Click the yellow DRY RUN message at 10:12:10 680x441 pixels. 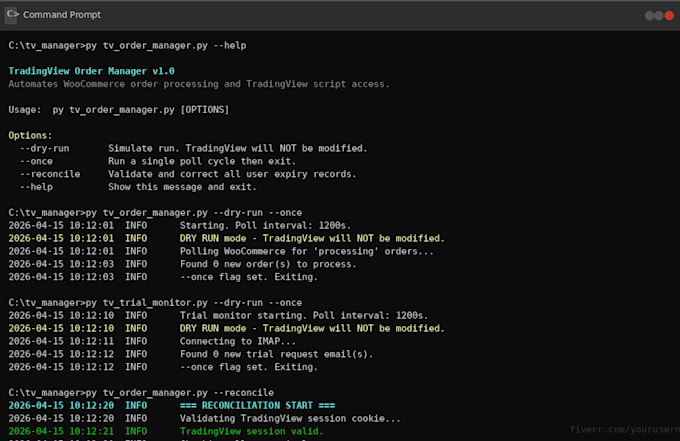pos(312,328)
